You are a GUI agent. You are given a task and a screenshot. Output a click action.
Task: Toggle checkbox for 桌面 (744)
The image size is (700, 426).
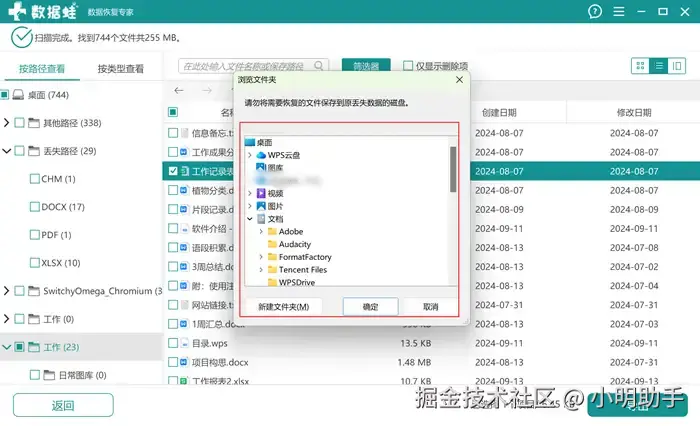[4, 95]
